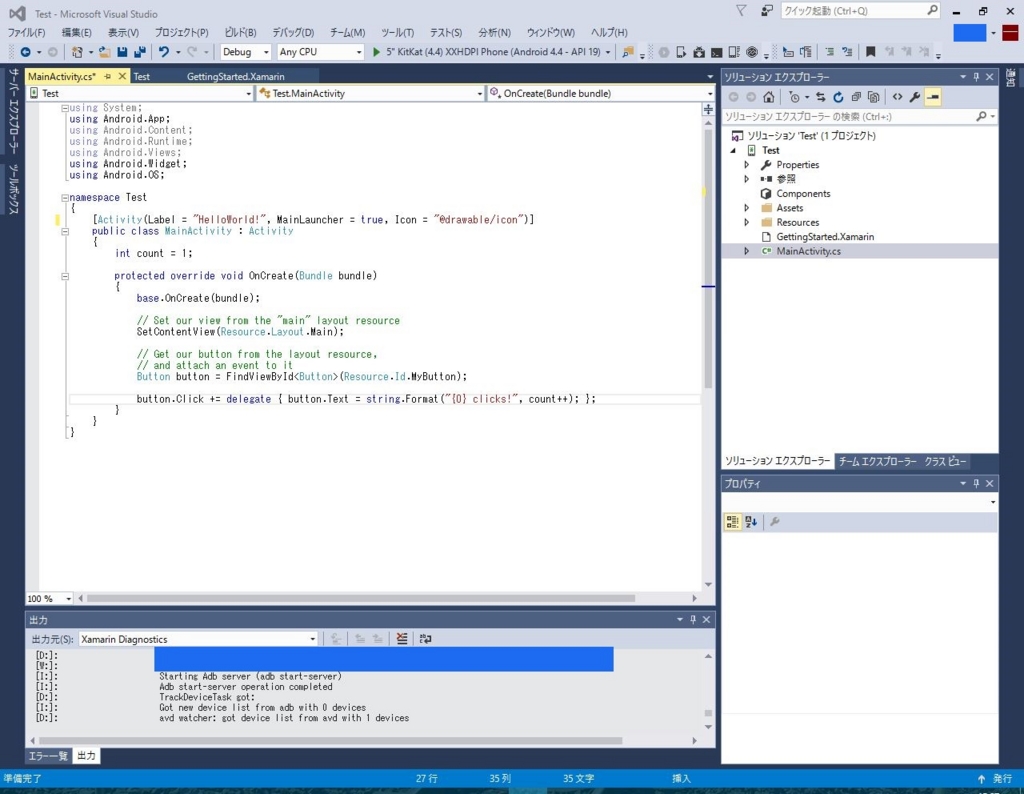
Task: Toggle auto-hide pin on Output panel
Action: coord(693,620)
